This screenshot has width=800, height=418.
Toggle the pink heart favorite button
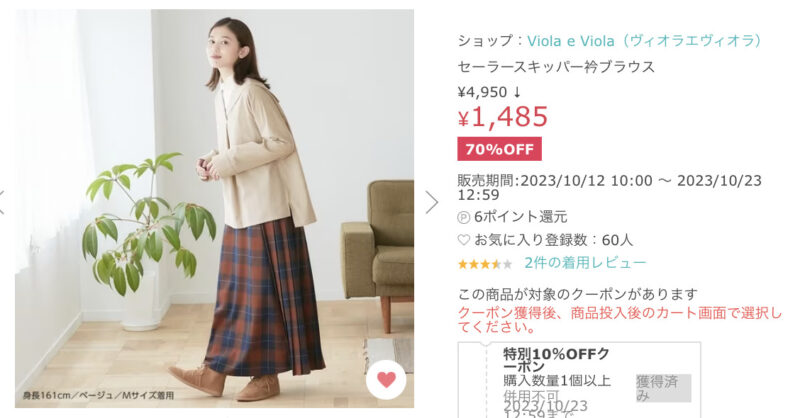[386, 380]
